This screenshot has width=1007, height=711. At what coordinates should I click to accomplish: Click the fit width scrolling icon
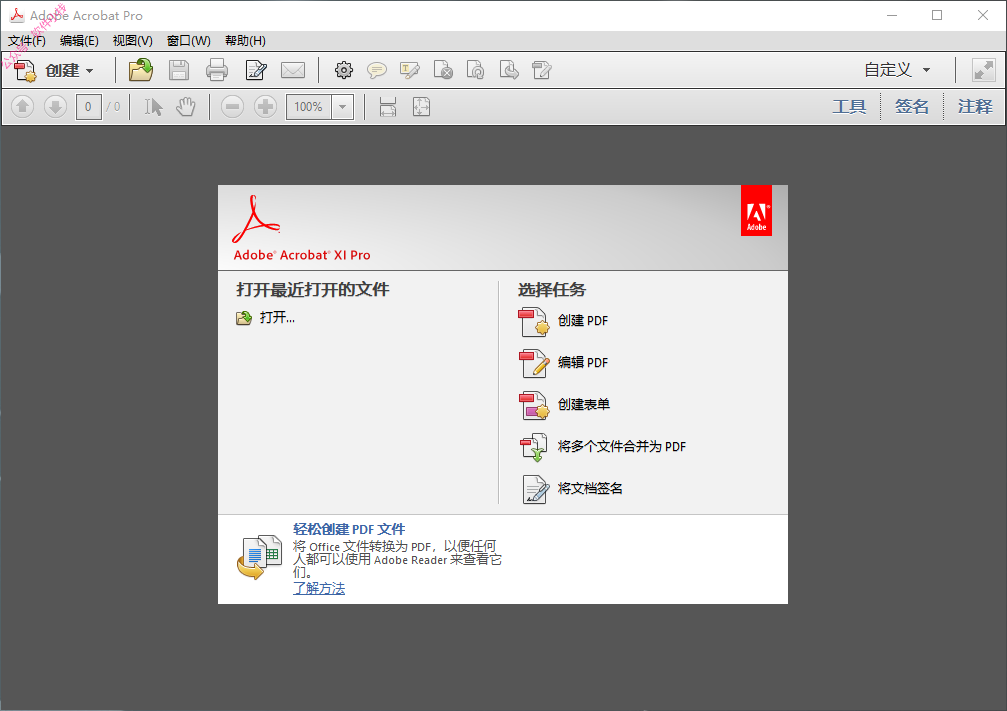388,107
